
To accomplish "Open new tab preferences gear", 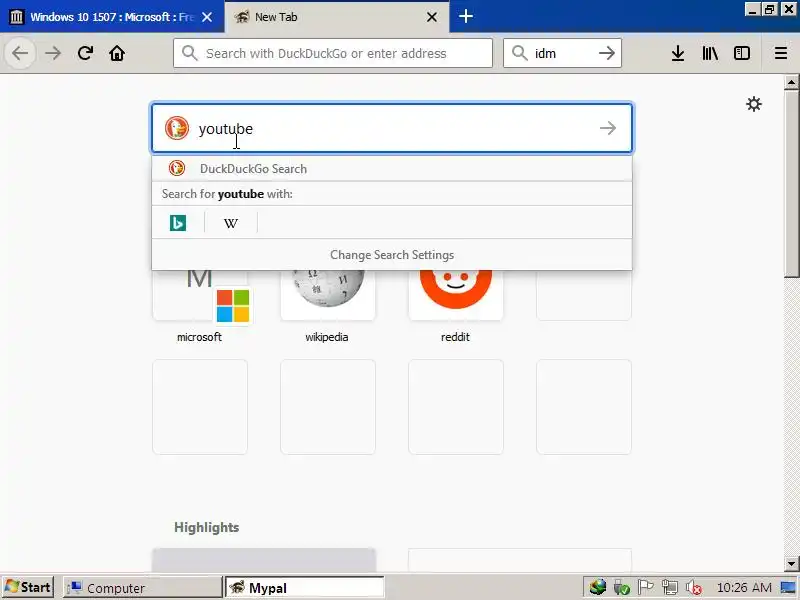I will pos(754,104).
